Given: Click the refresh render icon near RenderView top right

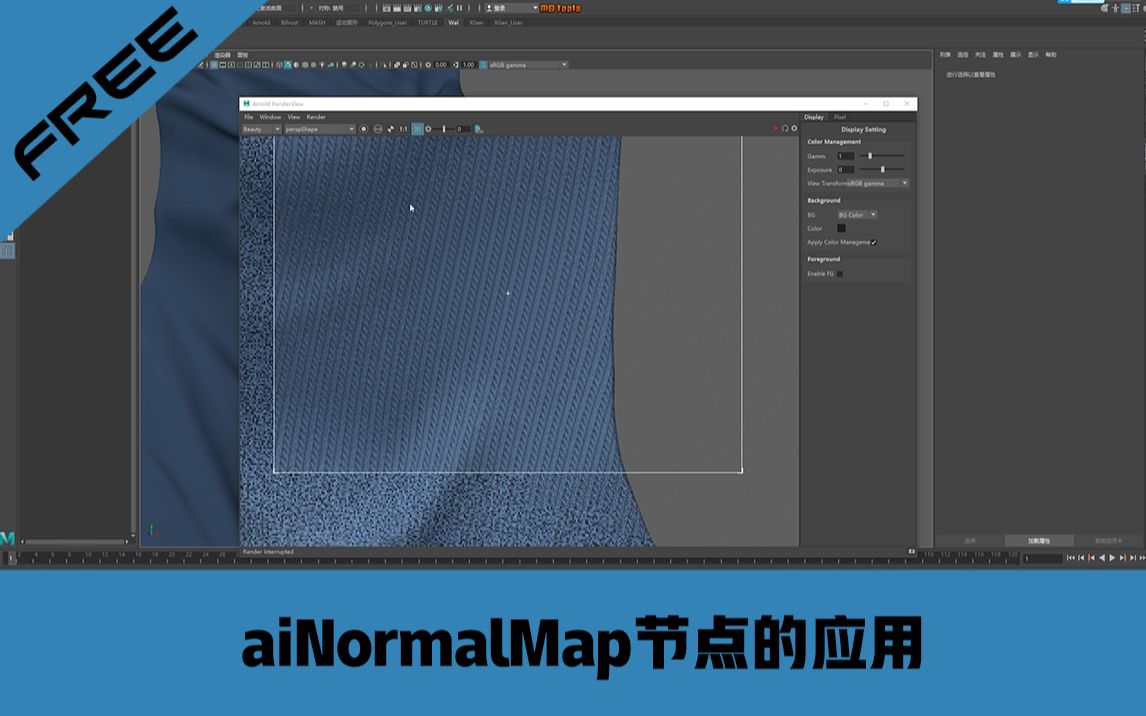Looking at the screenshot, I should 786,128.
